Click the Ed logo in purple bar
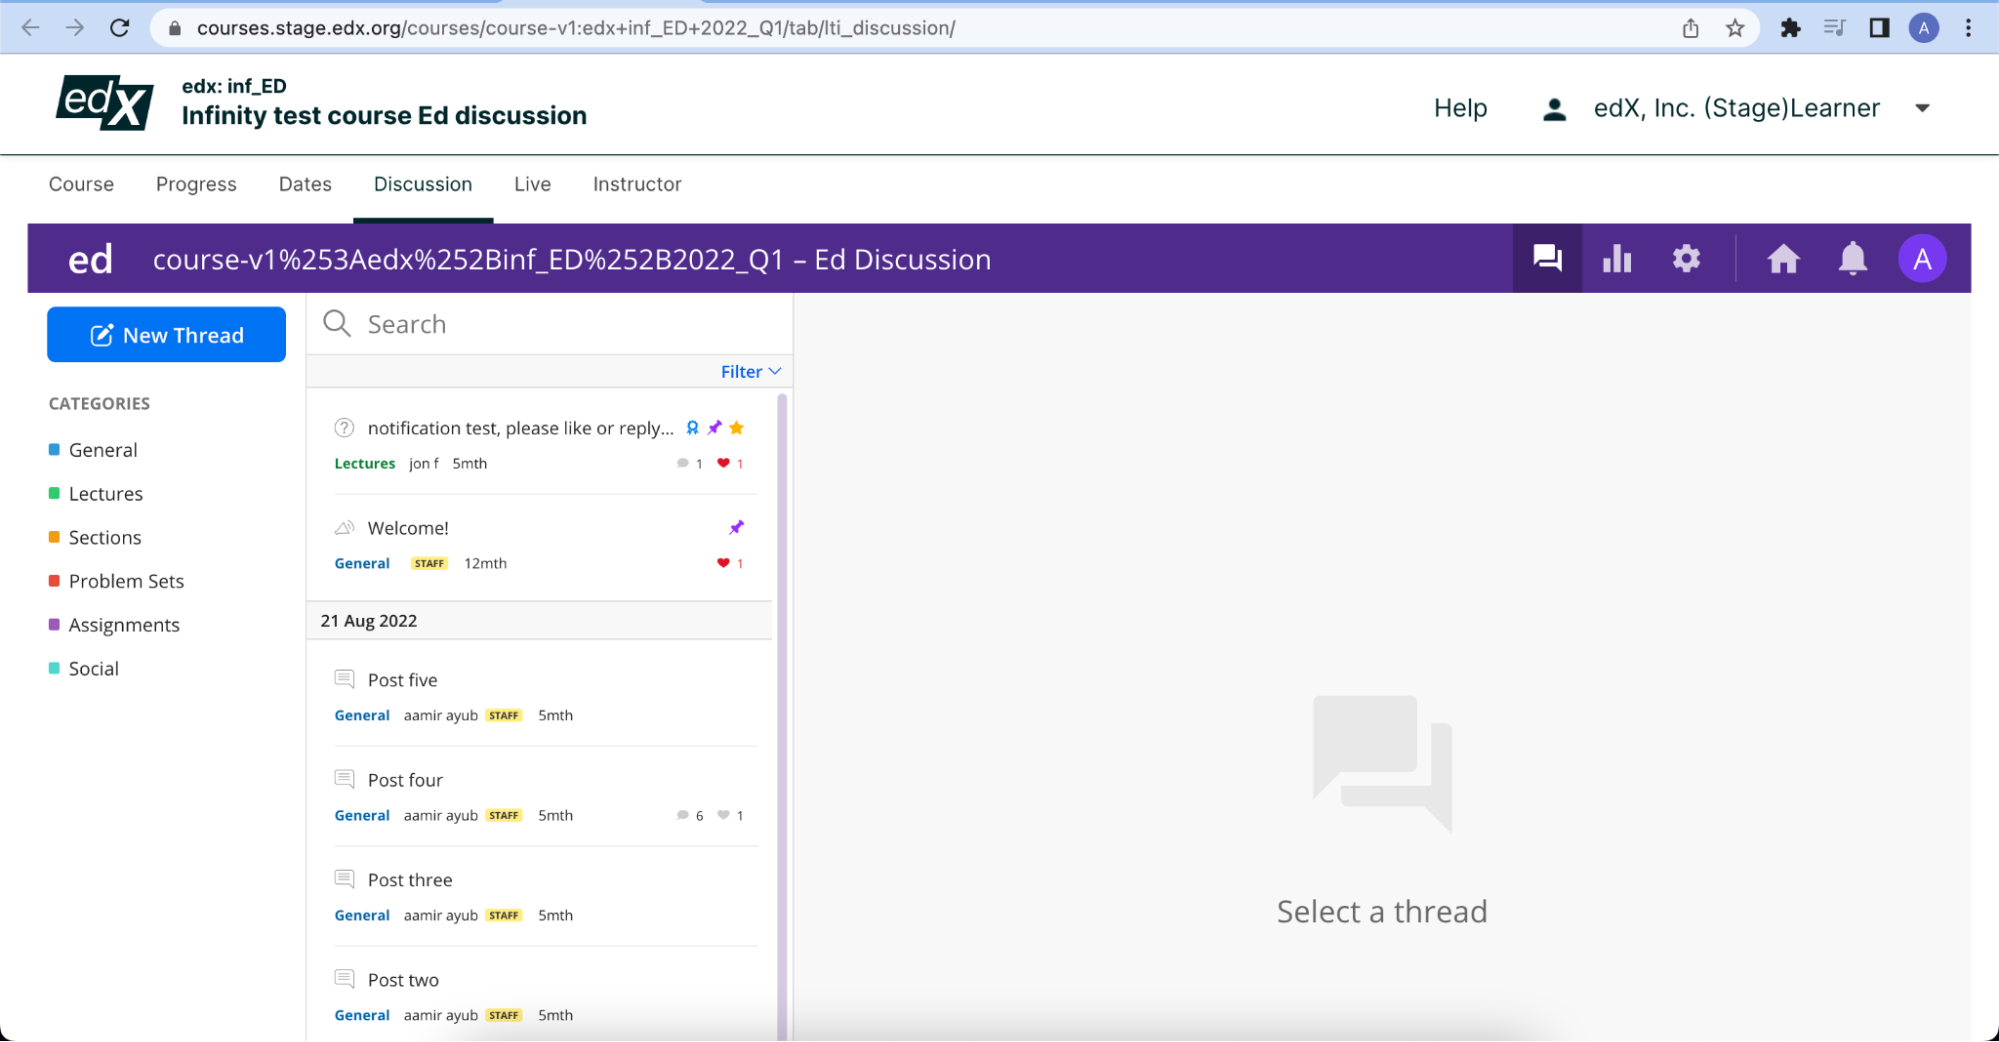 pyautogui.click(x=90, y=259)
